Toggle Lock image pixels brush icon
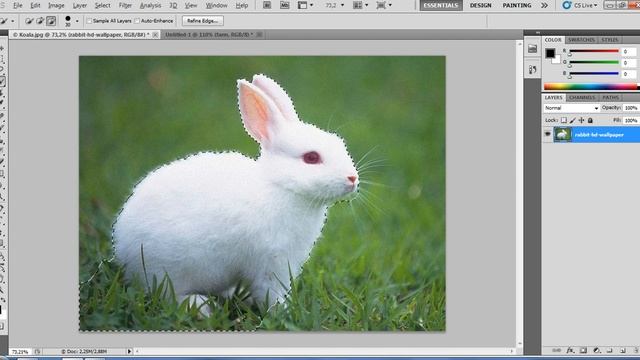Image resolution: width=640 pixels, height=360 pixels. click(573, 120)
